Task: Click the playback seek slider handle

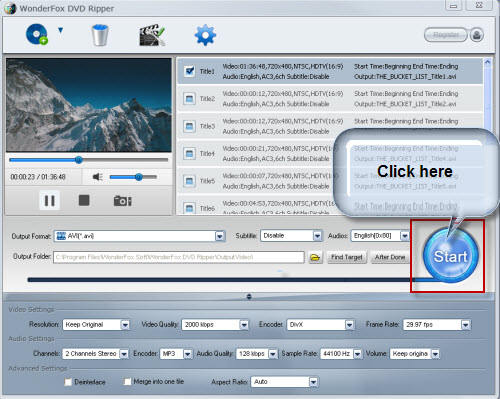Action: (x=79, y=160)
